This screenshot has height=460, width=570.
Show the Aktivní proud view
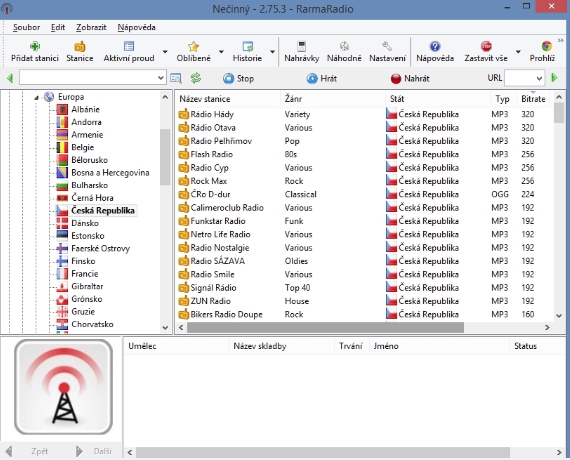point(129,51)
